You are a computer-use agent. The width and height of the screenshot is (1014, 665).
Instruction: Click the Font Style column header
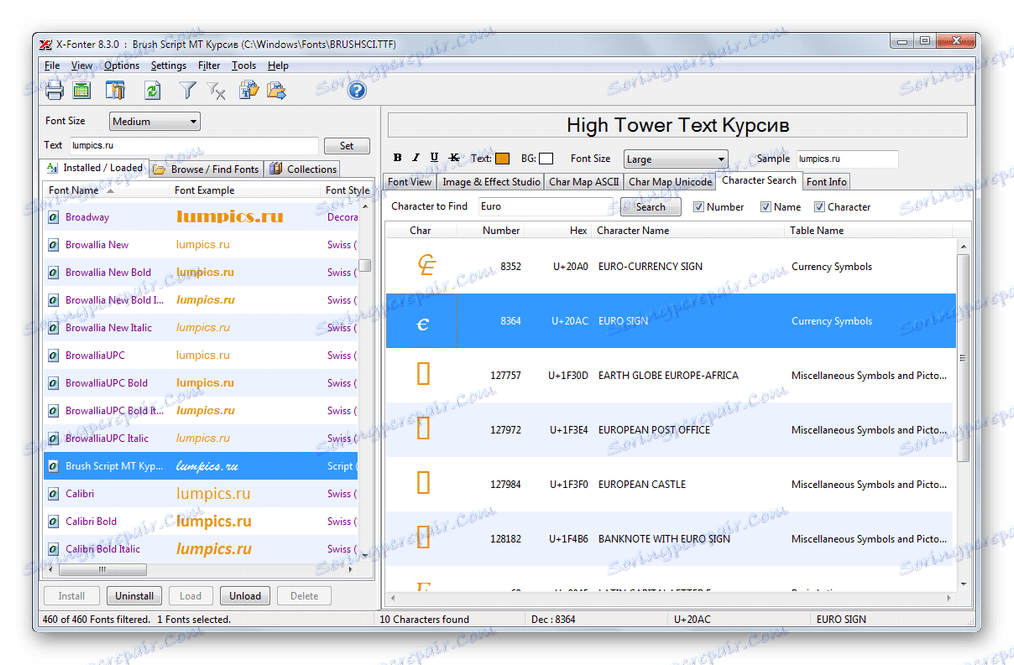347,190
